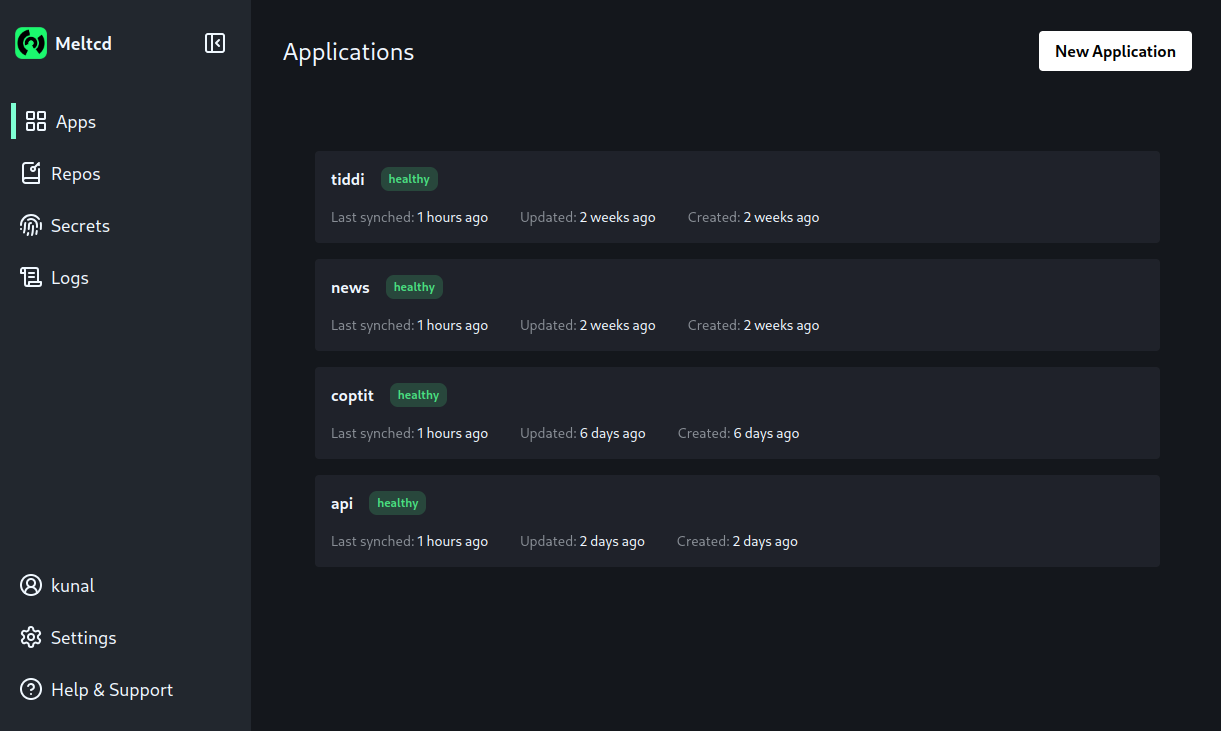Image resolution: width=1221 pixels, height=731 pixels.
Task: Open the api application card
Action: pos(737,521)
